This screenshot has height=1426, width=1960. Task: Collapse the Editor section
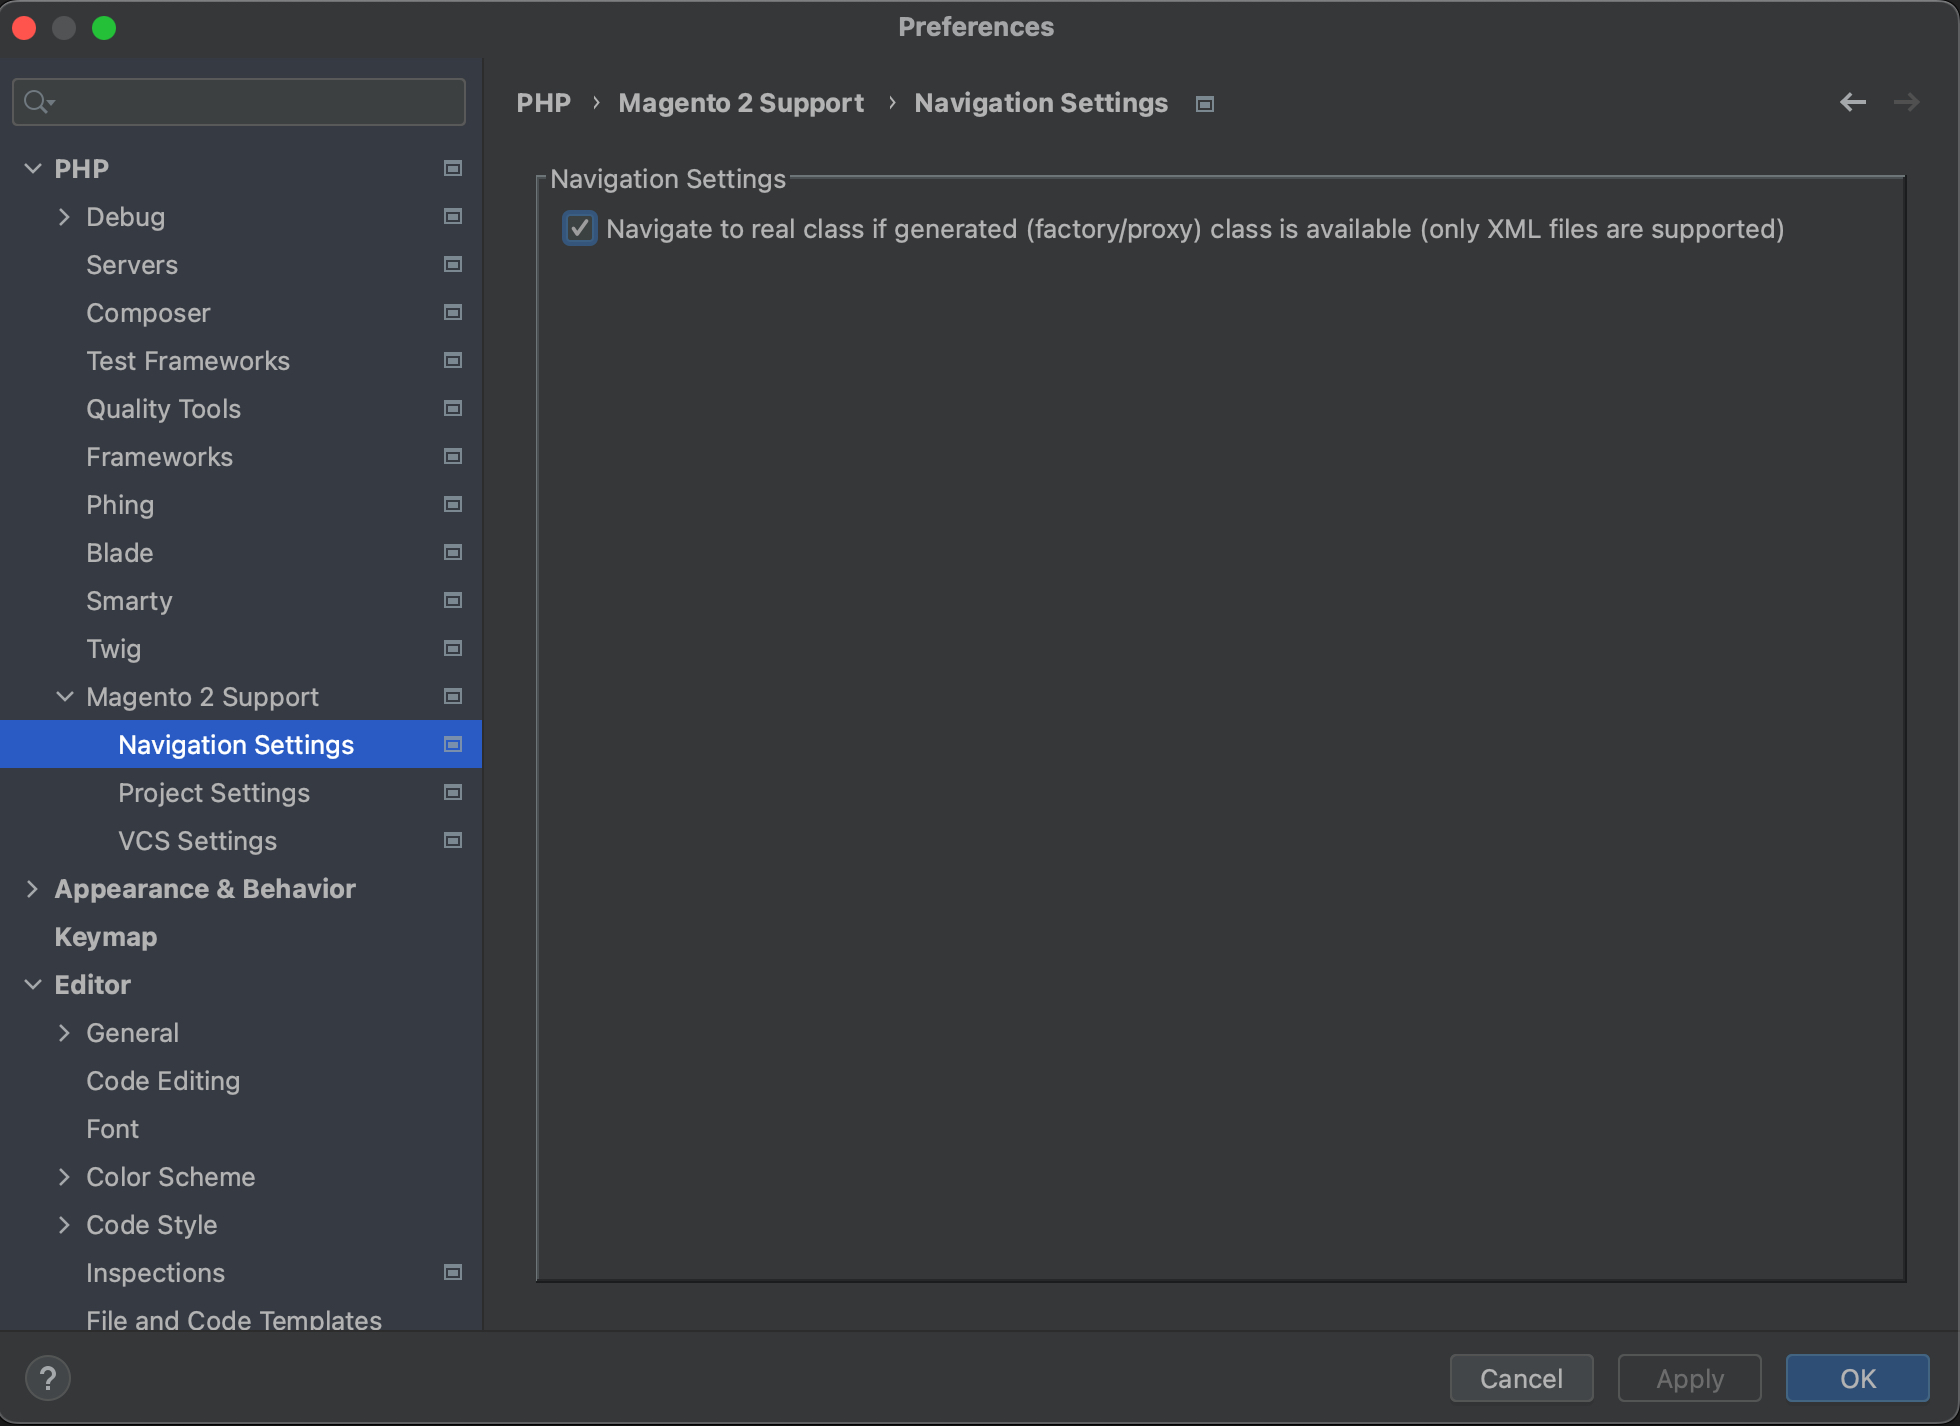tap(33, 984)
